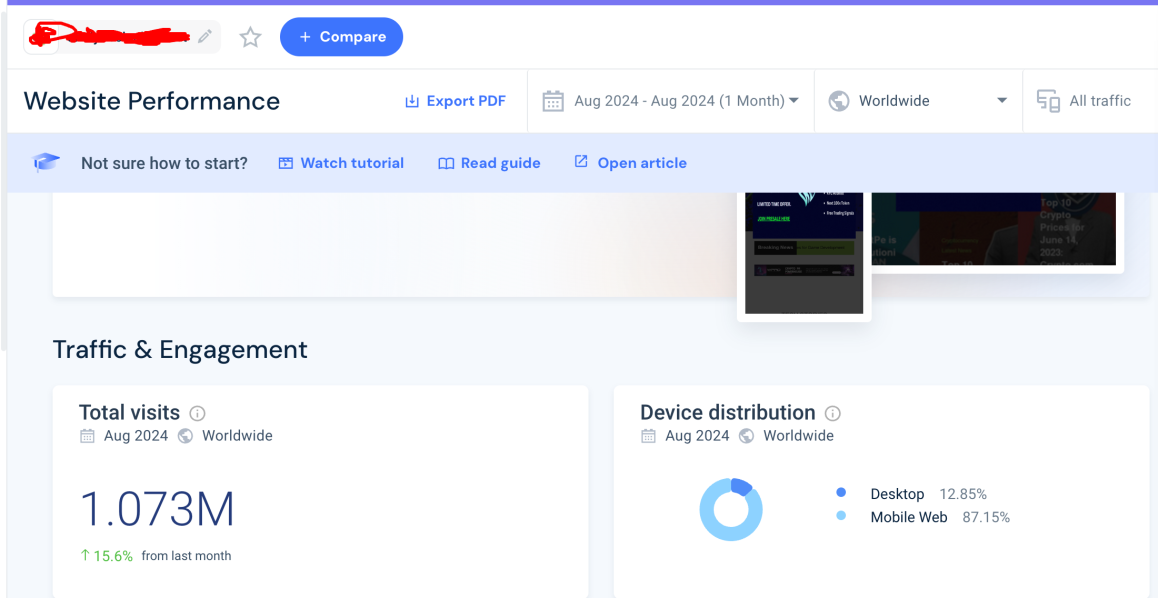Click the devices icon beside All traffic

(x=1048, y=101)
